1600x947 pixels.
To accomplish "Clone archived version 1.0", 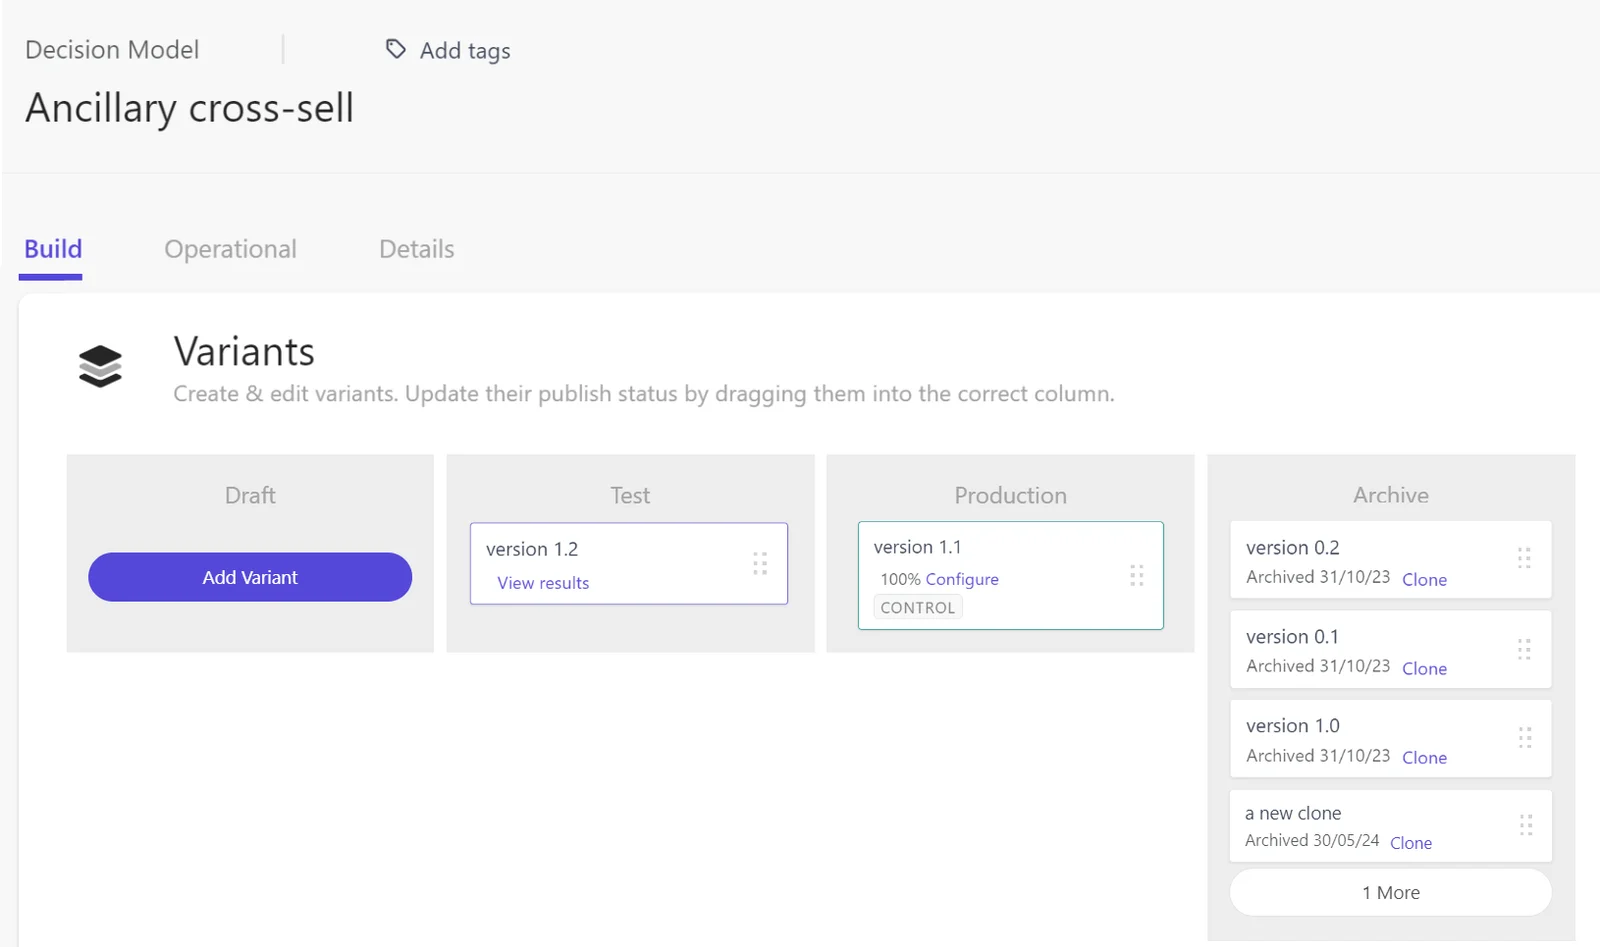I will pos(1424,758).
